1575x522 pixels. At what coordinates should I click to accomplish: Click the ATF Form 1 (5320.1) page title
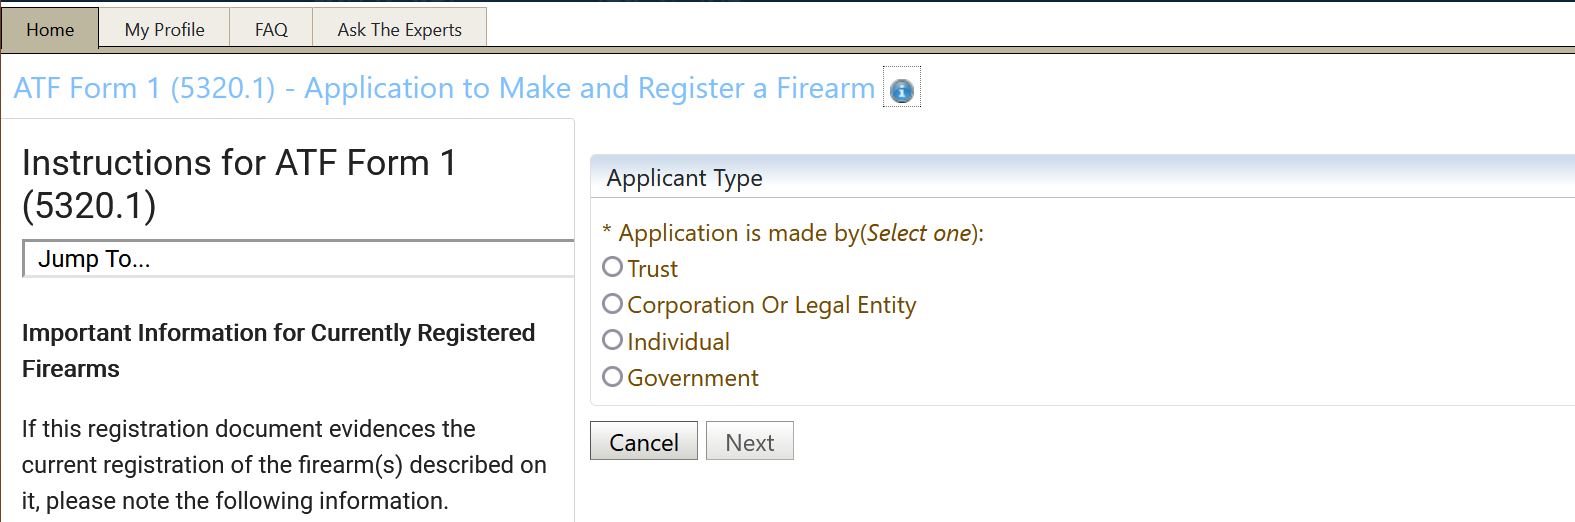(x=444, y=88)
